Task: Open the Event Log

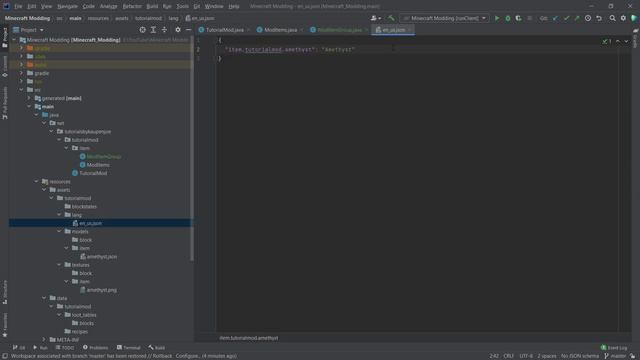Action: point(614,348)
